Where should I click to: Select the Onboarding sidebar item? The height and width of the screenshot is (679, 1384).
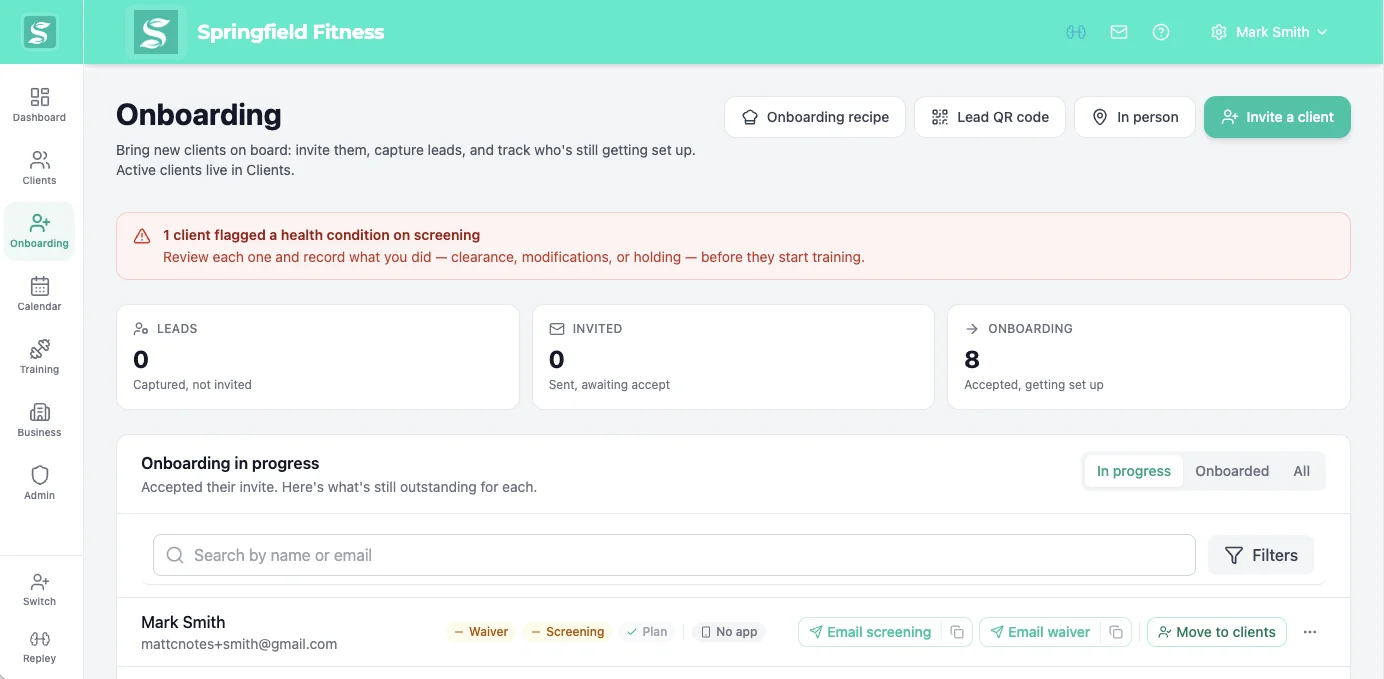(39, 231)
